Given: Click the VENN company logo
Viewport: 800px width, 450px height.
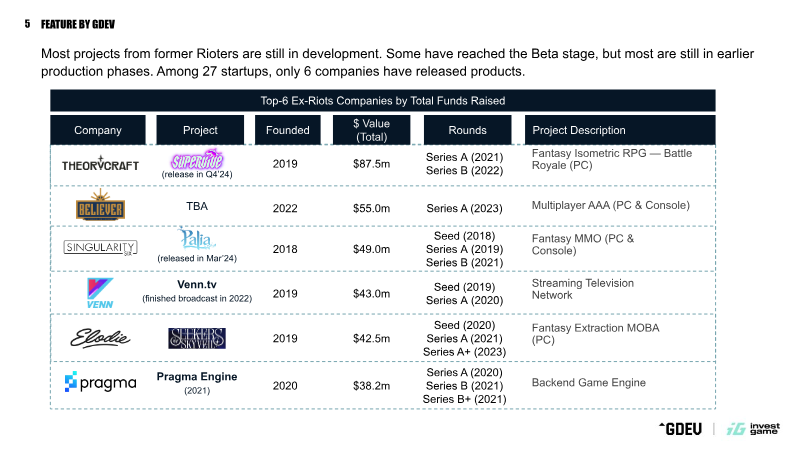Looking at the screenshot, I should coord(100,293).
